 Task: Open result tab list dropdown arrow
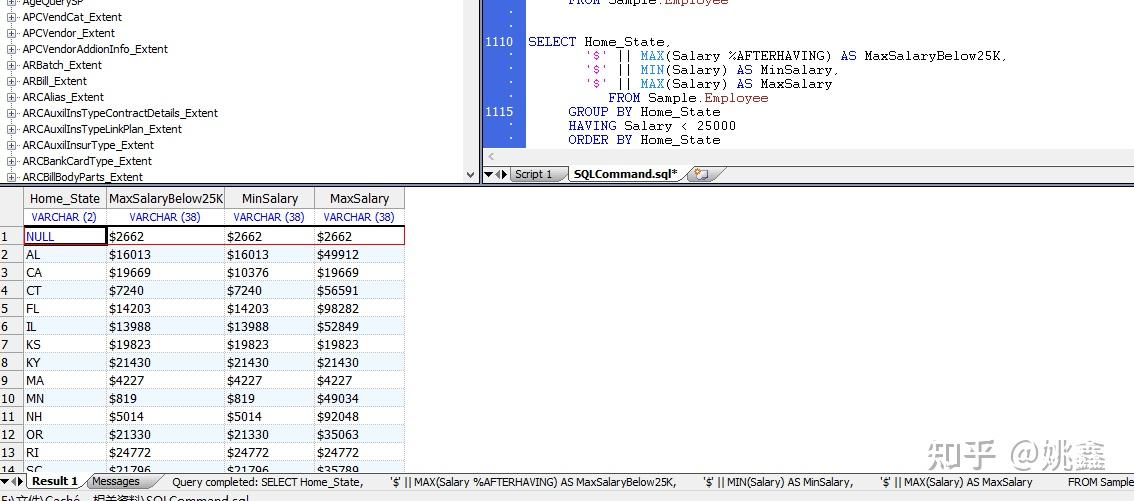(5, 481)
